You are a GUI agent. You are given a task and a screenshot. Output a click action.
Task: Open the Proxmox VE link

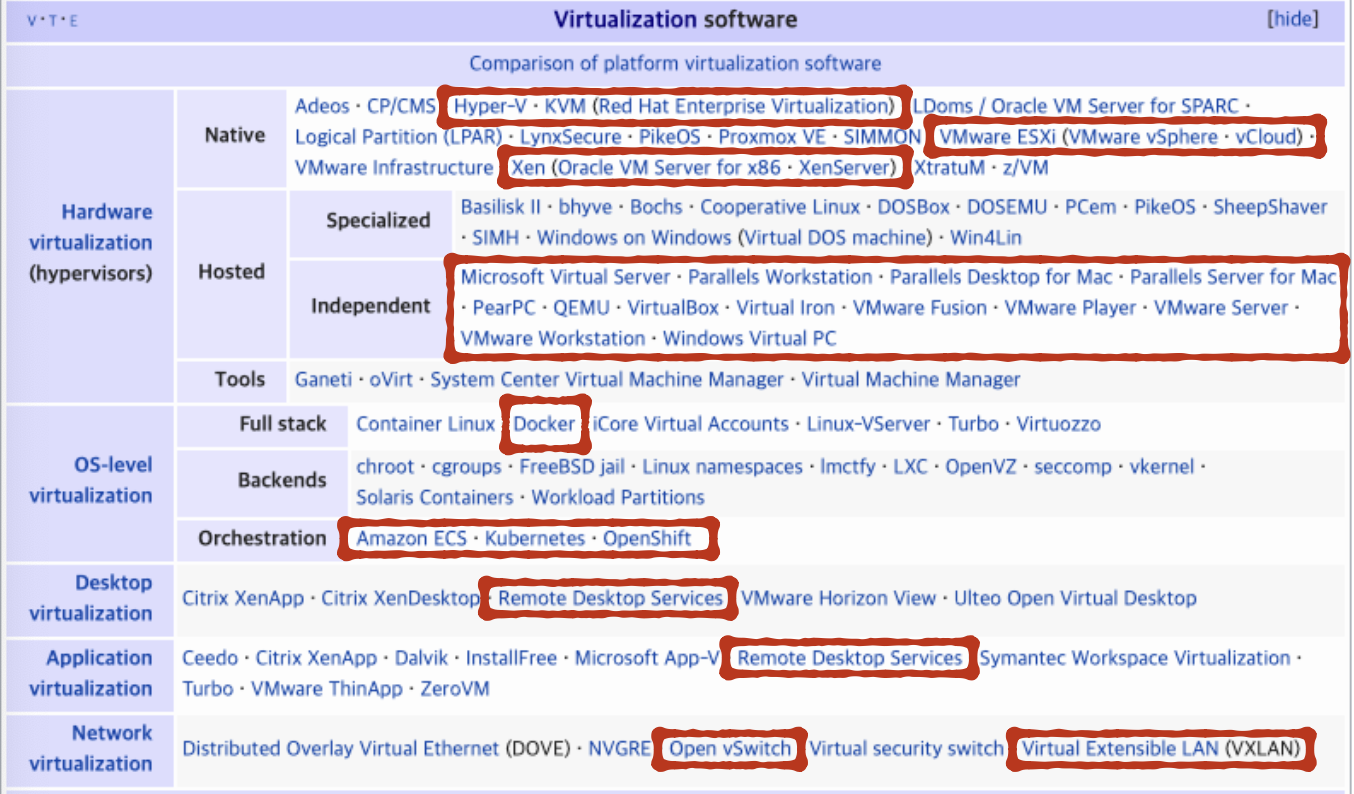(x=773, y=137)
